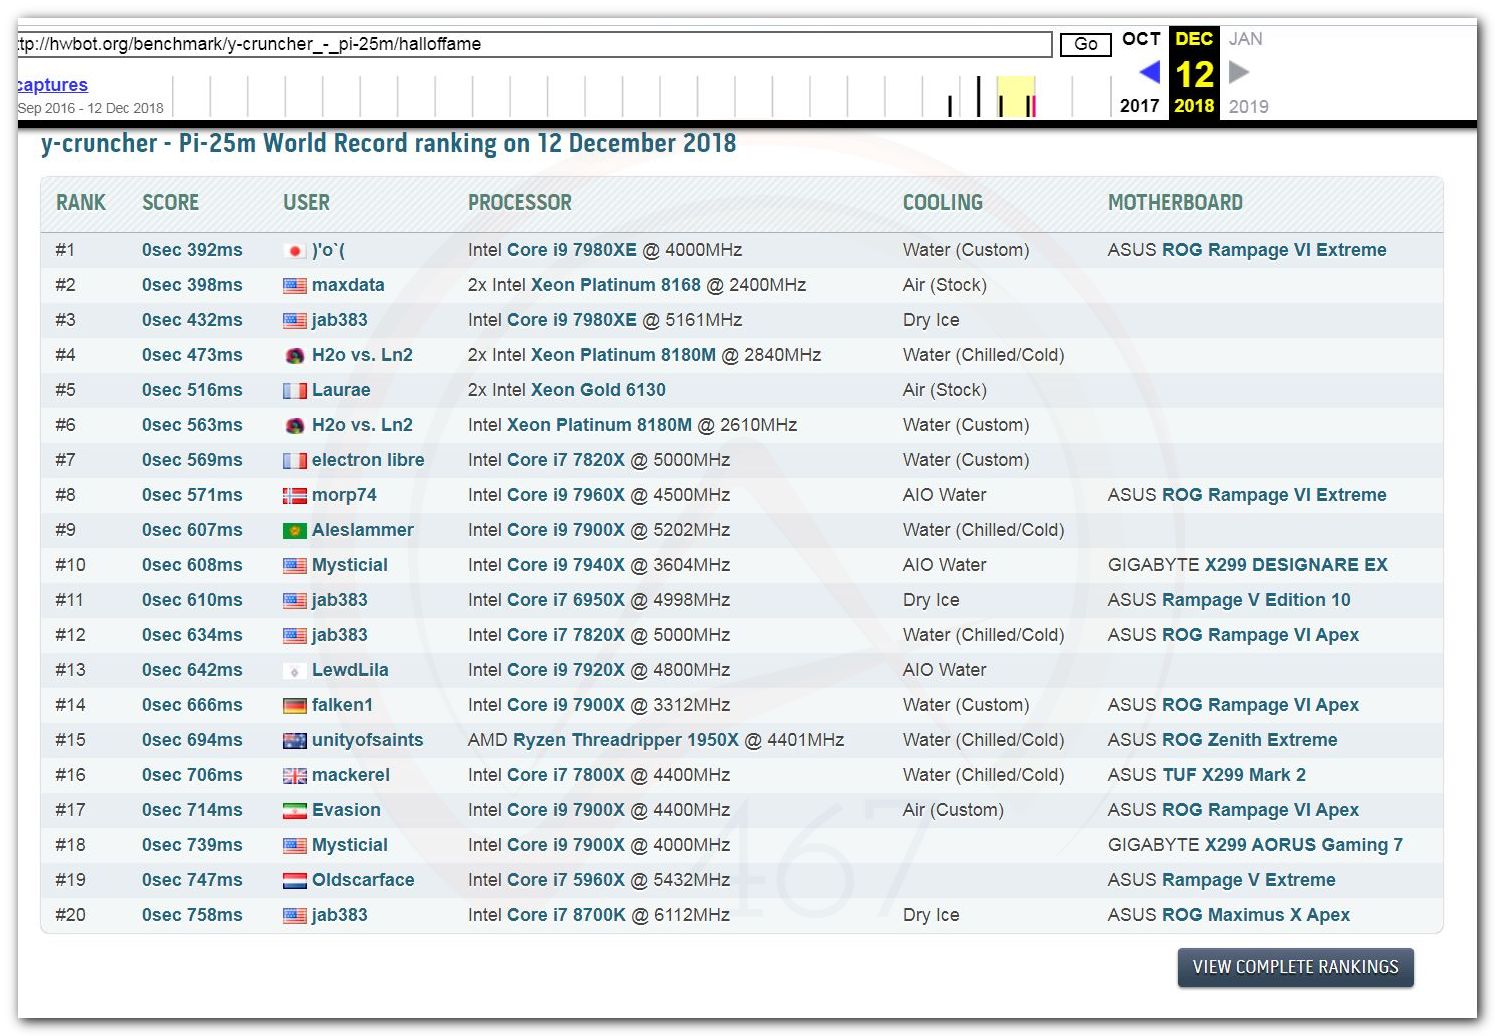This screenshot has width=1495, height=1036.
Task: Click the Norway flag beside morp74
Action: click(294, 496)
